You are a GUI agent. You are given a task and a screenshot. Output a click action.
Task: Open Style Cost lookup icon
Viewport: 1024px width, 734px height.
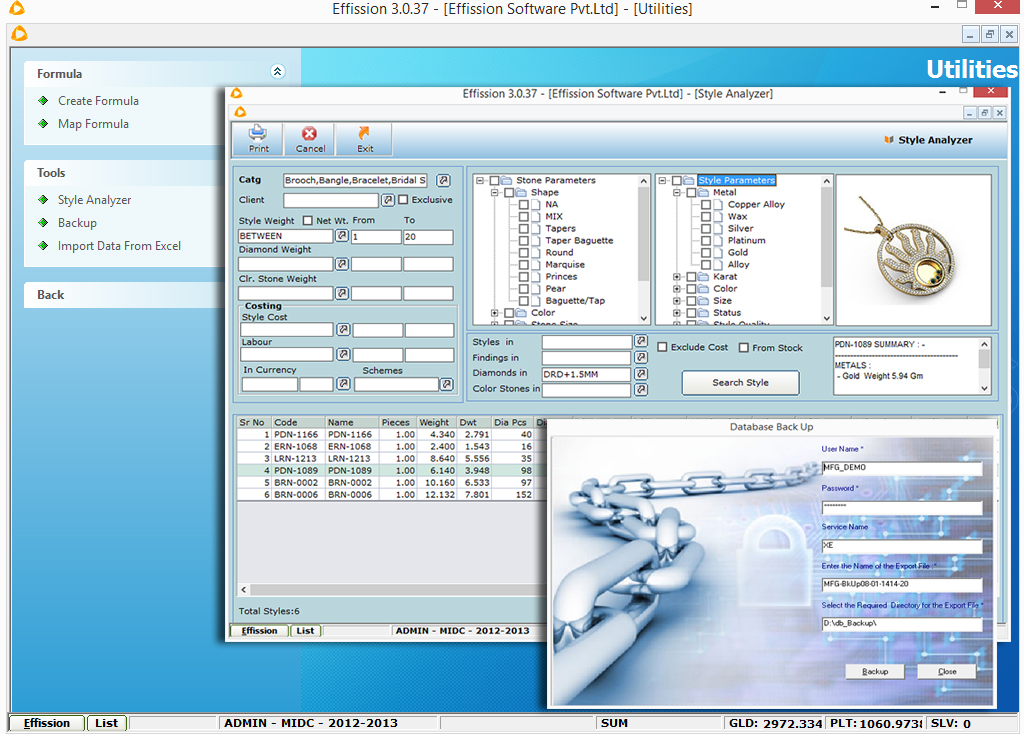[344, 330]
